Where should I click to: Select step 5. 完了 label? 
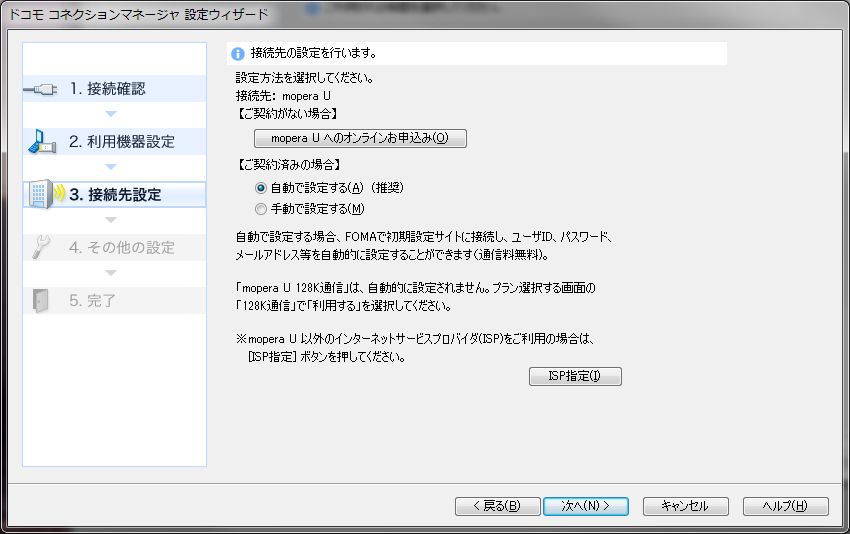[92, 300]
